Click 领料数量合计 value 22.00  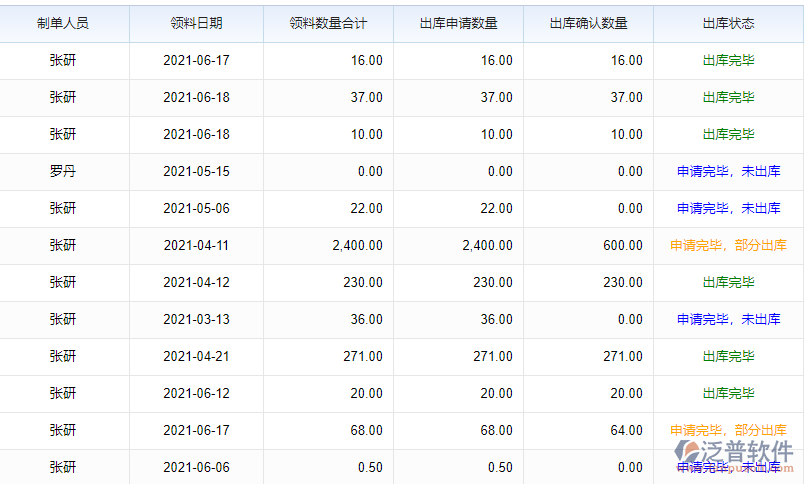point(367,208)
